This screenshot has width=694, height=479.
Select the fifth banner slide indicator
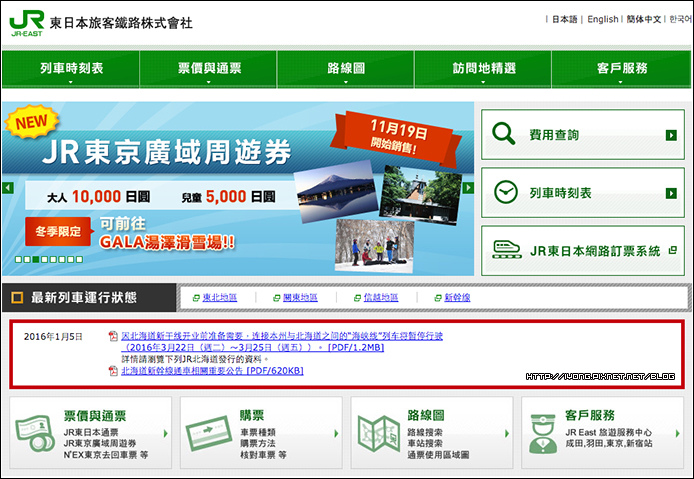click(x=53, y=259)
